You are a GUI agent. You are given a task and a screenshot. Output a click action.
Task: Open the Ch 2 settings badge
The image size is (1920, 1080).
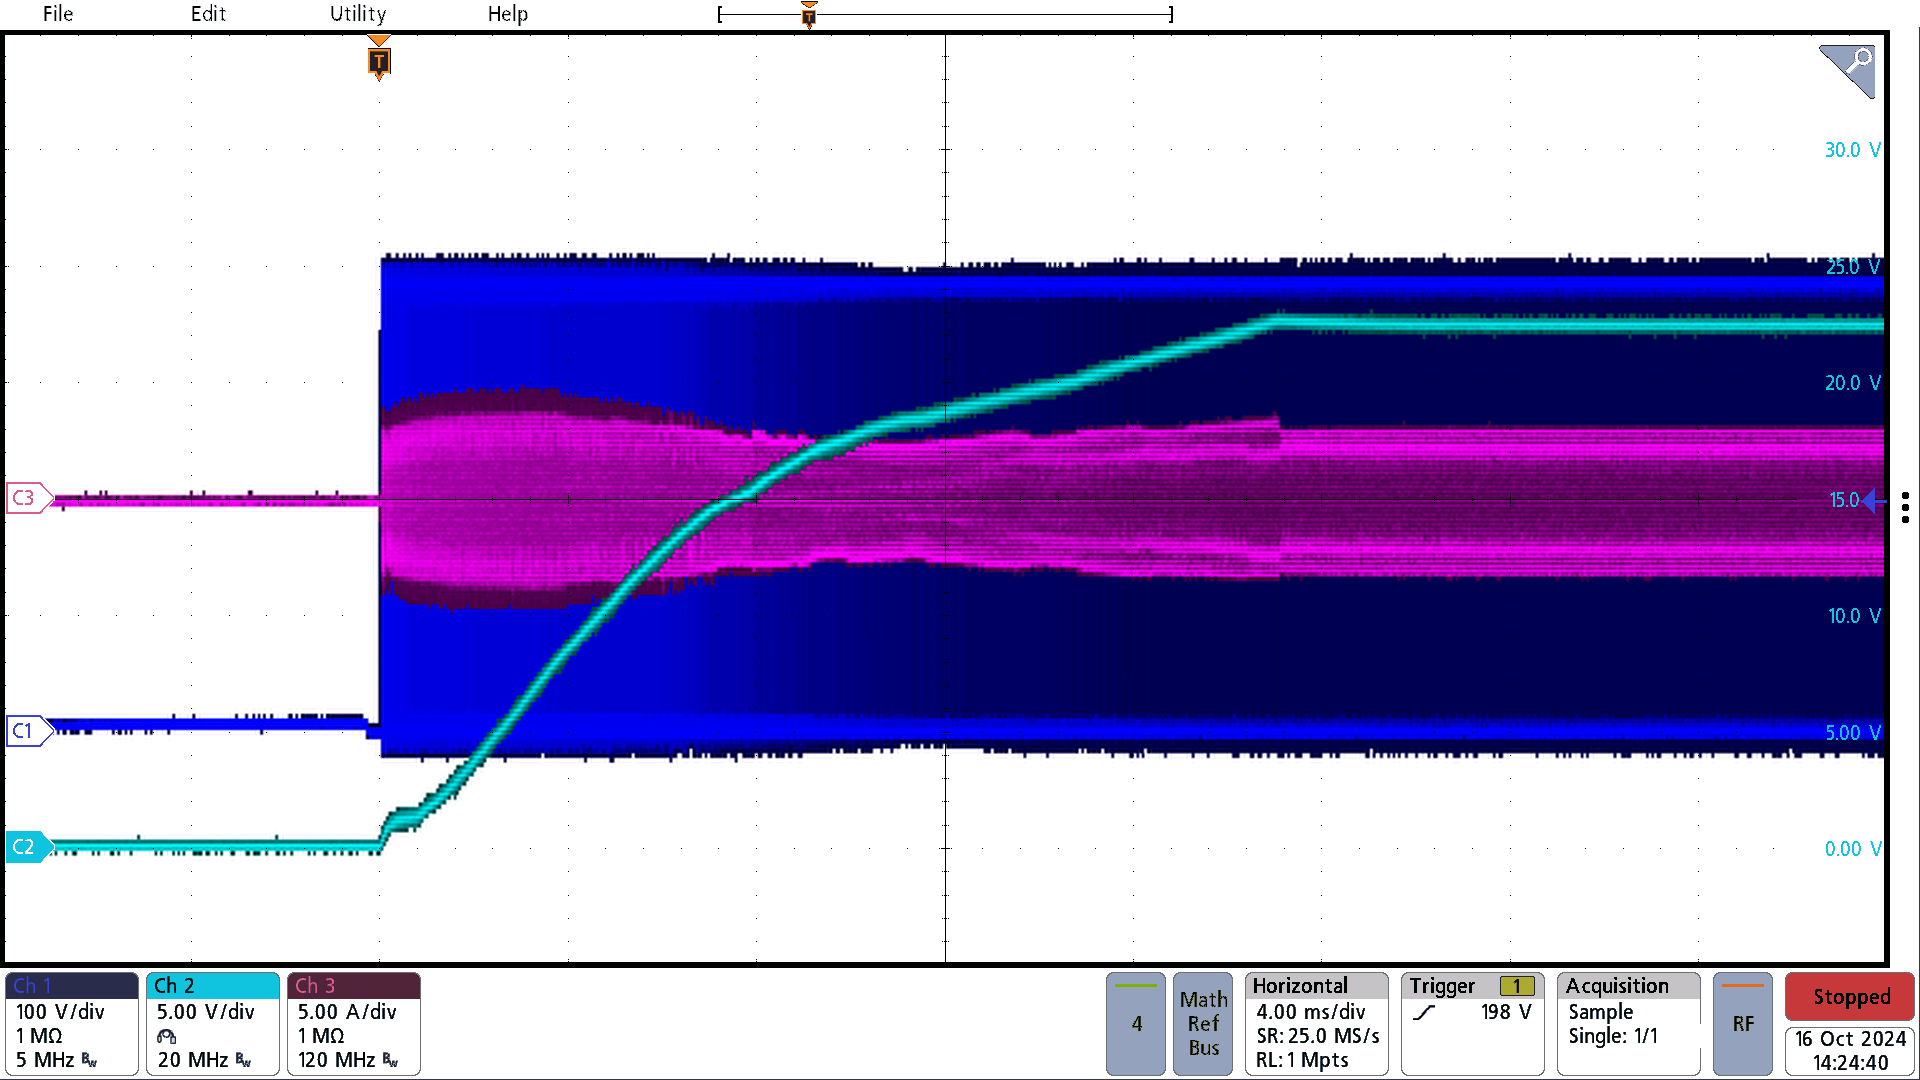point(213,1023)
